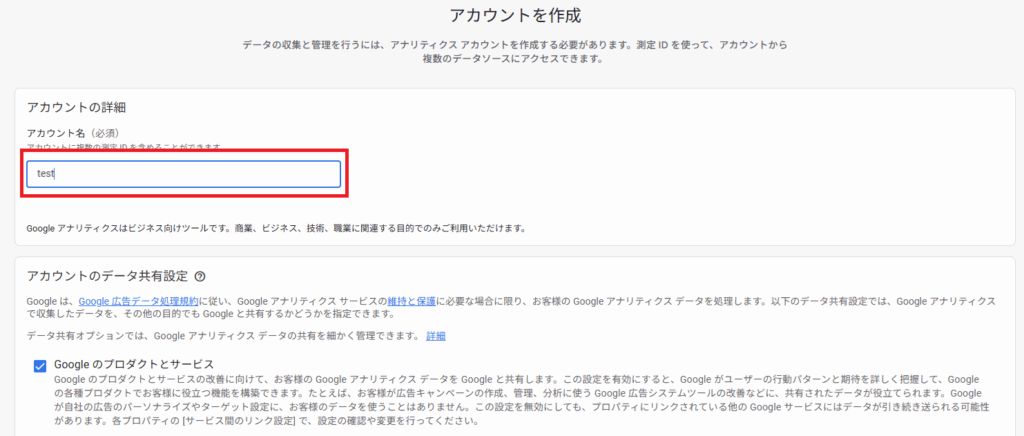This screenshot has height=436, width=1024.
Task: Click the データ共有オプションでは sentence text
Action: pos(222,336)
